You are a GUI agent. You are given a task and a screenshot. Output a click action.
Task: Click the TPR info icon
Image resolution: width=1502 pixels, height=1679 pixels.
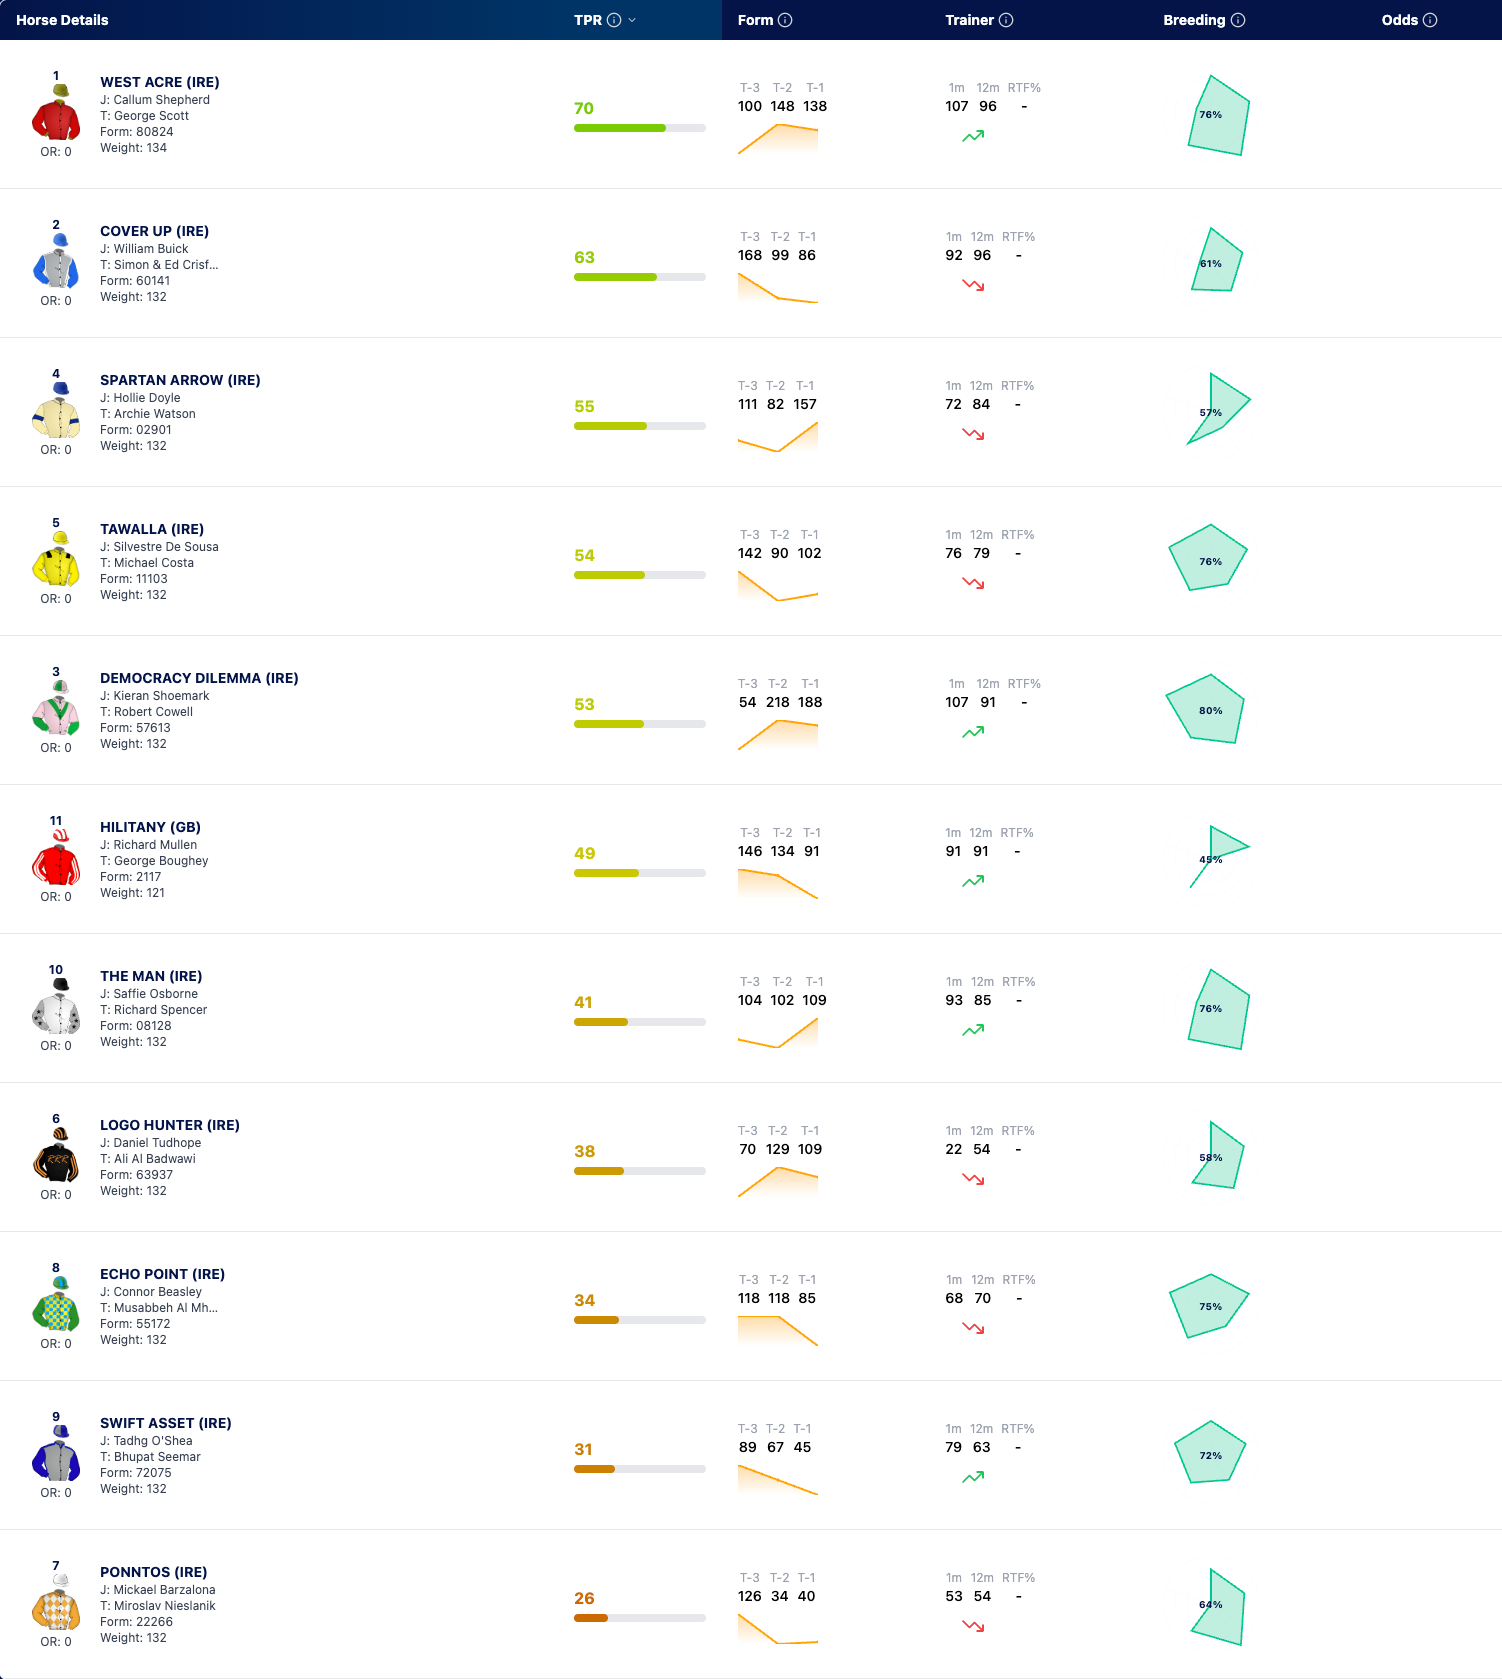click(614, 20)
